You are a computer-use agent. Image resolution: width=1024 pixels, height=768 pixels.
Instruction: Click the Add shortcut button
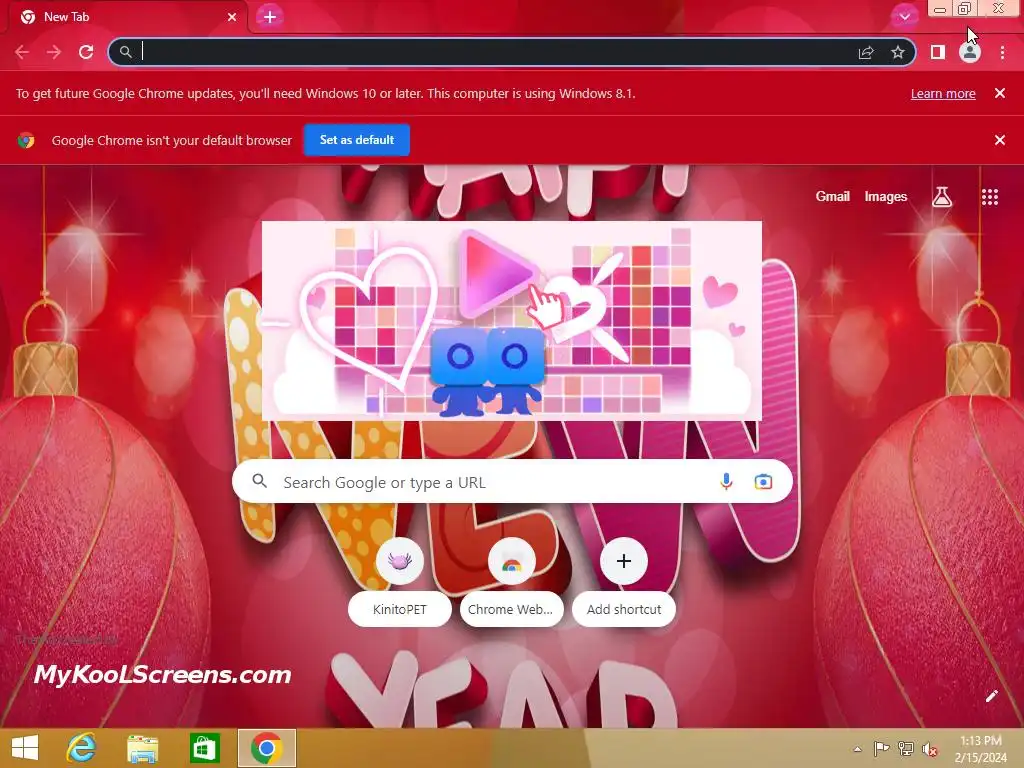(624, 581)
